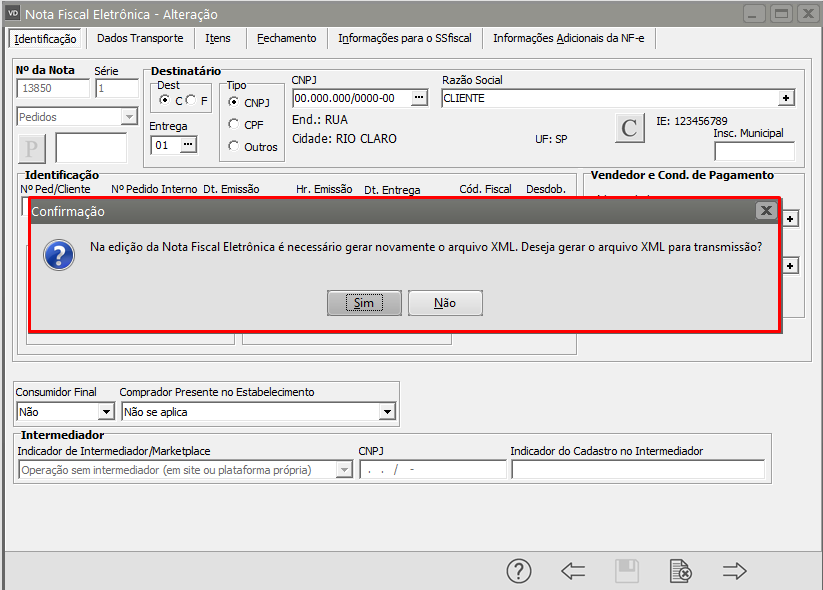Select the Outros radio option
823x590 pixels.
234,147
